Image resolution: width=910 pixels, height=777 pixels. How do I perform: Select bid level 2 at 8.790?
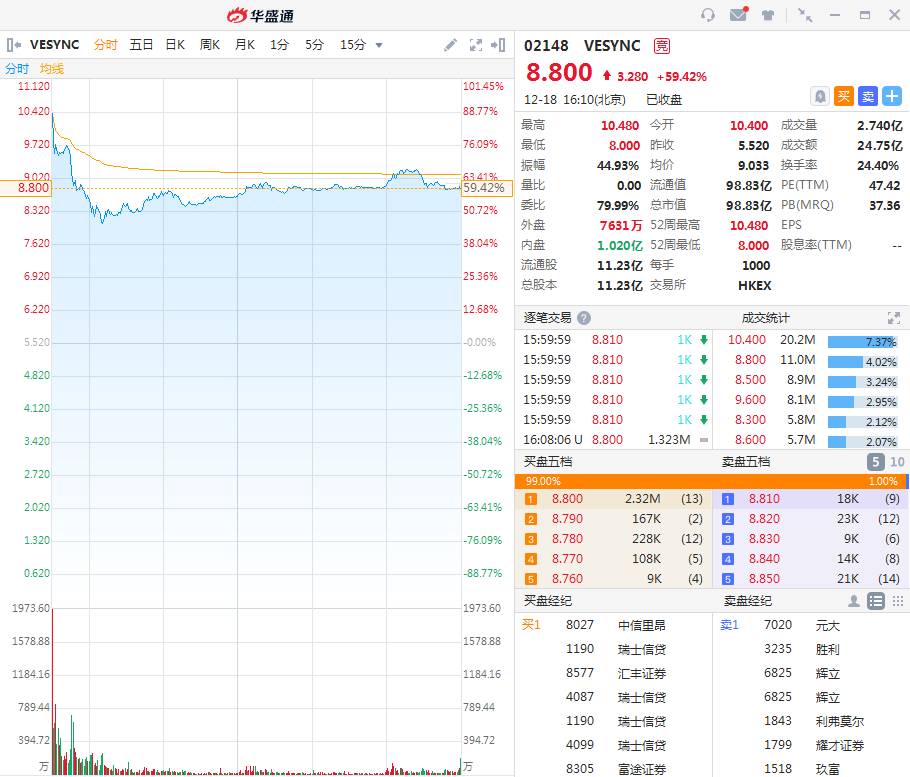coord(613,519)
